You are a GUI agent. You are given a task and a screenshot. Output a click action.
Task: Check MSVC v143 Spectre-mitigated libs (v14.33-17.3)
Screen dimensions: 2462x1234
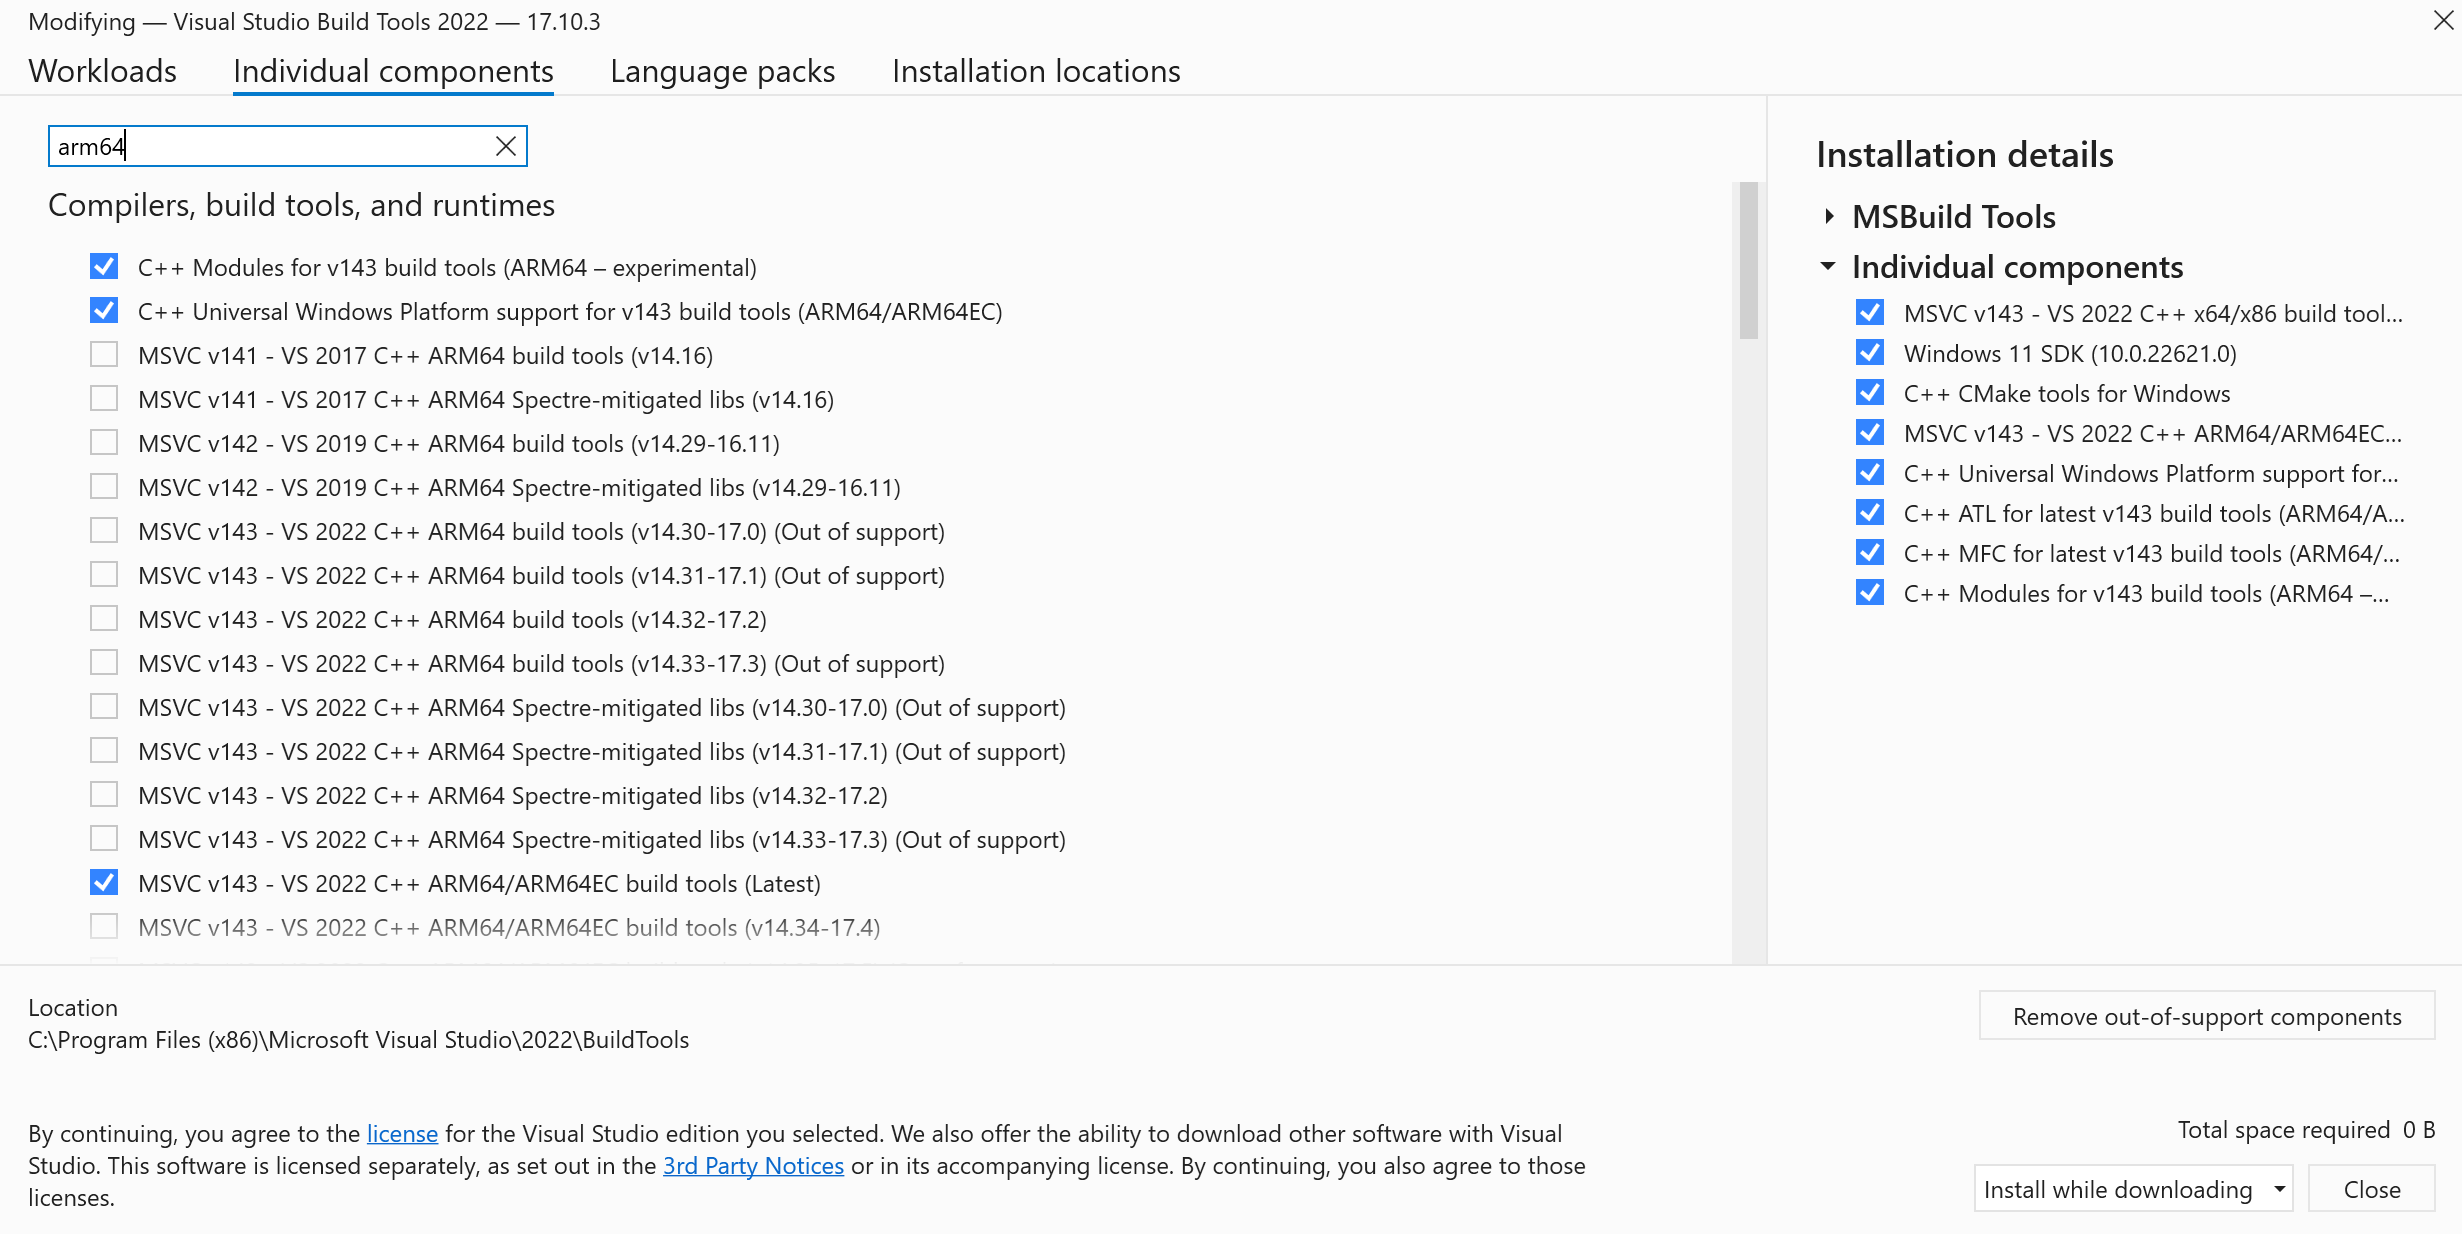click(104, 839)
